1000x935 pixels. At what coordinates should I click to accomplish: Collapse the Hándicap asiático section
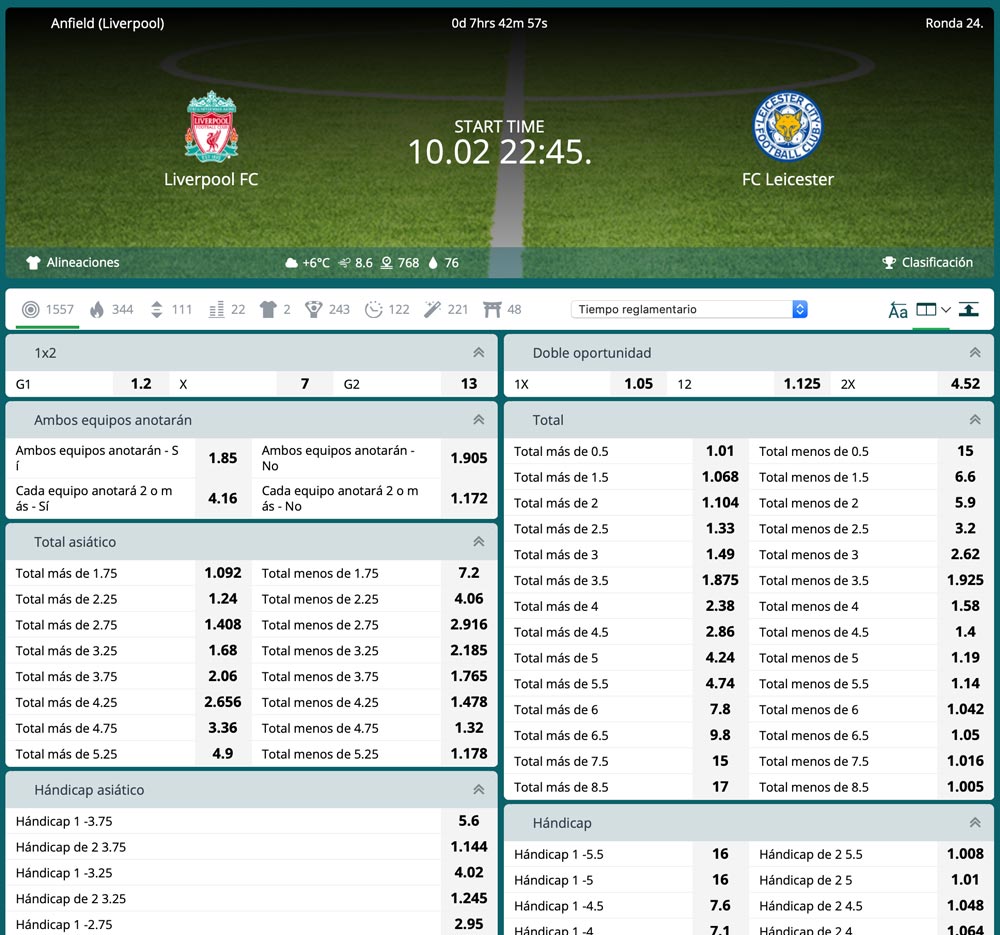point(479,790)
